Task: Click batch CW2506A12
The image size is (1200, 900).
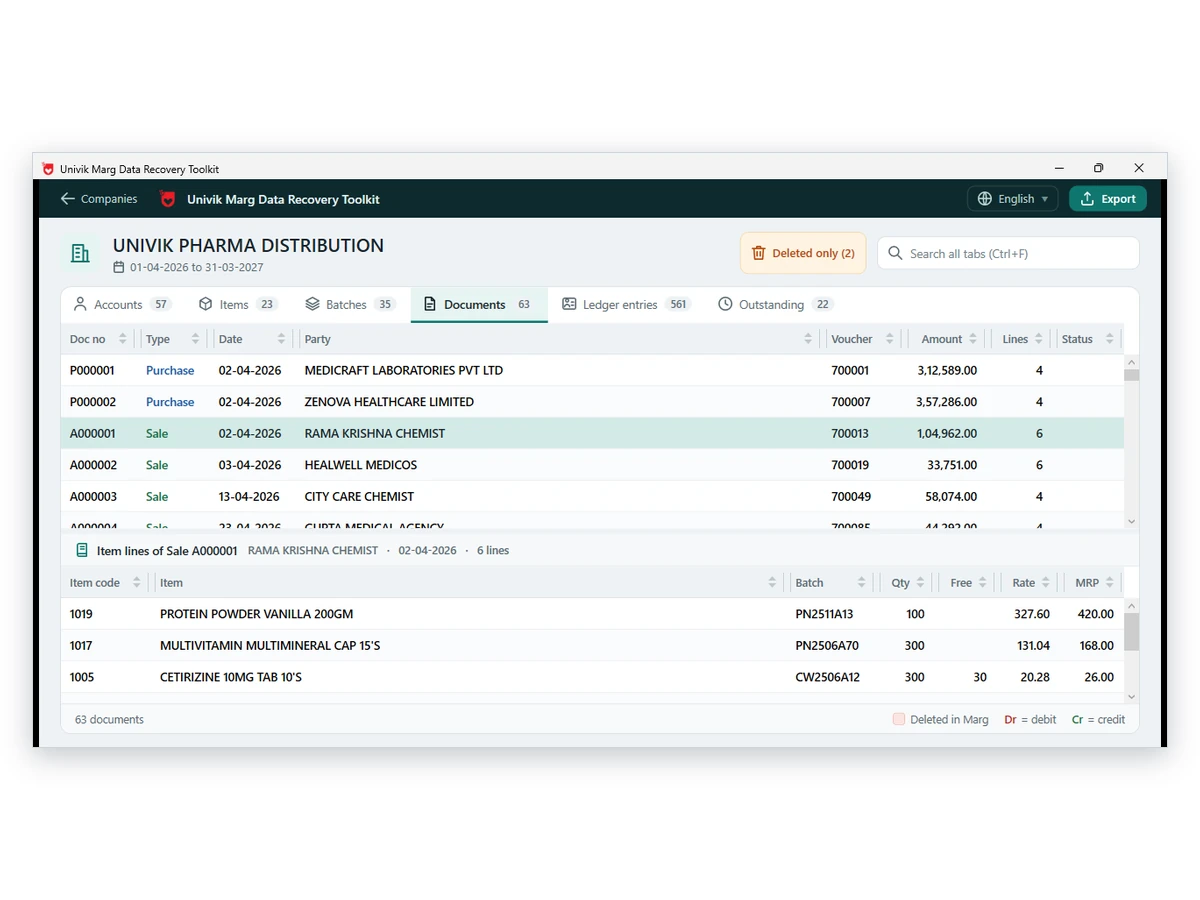Action: (828, 677)
